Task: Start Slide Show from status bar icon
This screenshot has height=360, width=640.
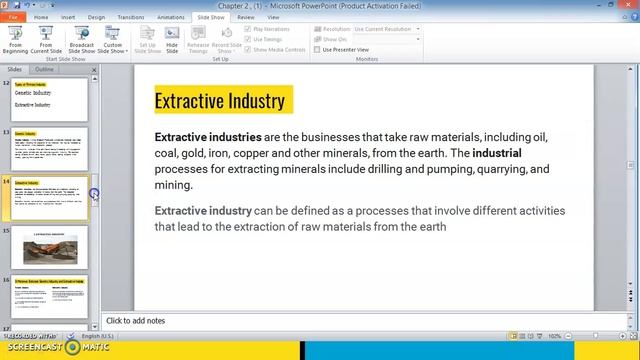Action: coord(540,336)
